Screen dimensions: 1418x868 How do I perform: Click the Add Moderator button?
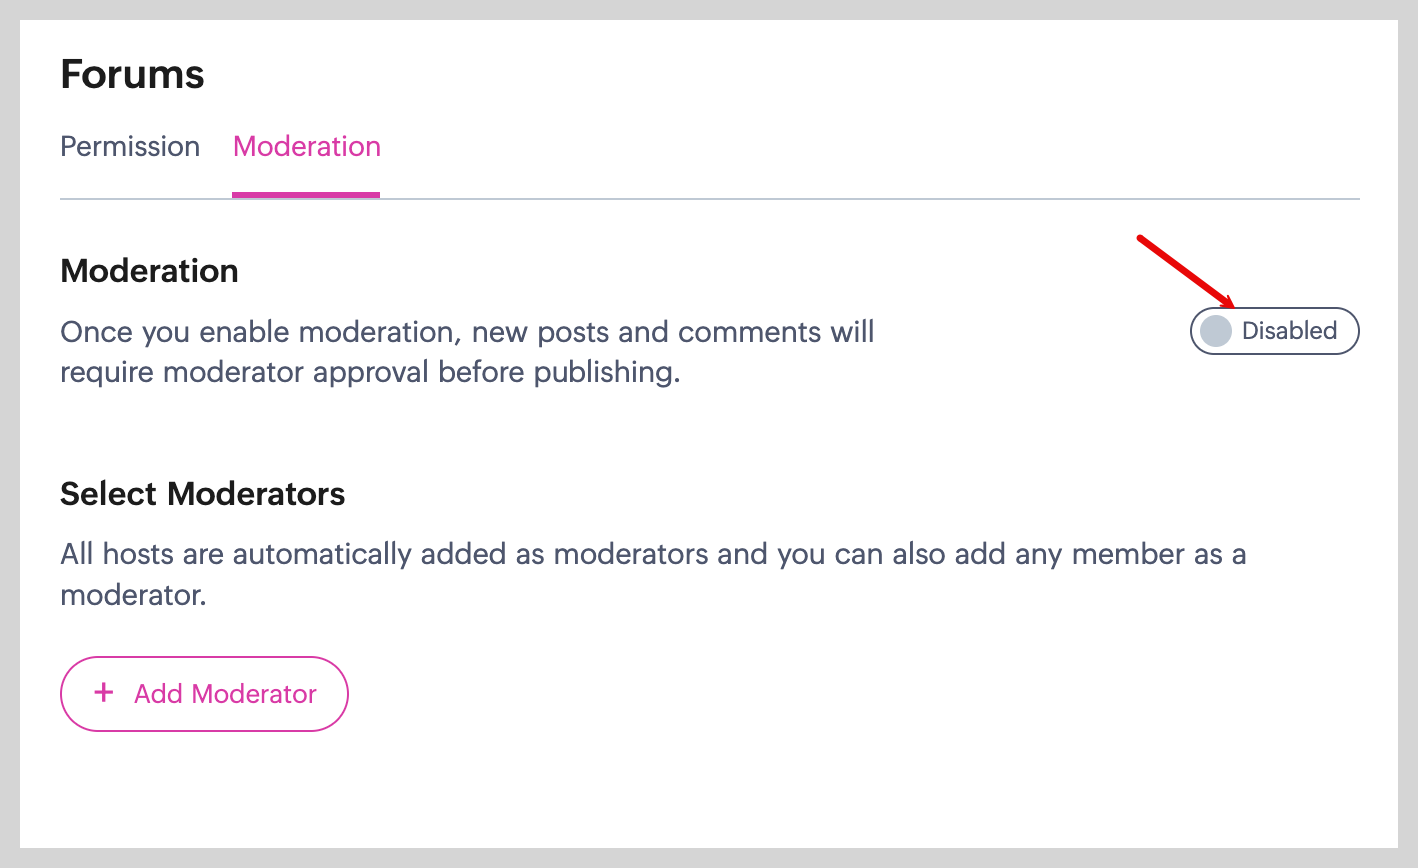tap(204, 694)
